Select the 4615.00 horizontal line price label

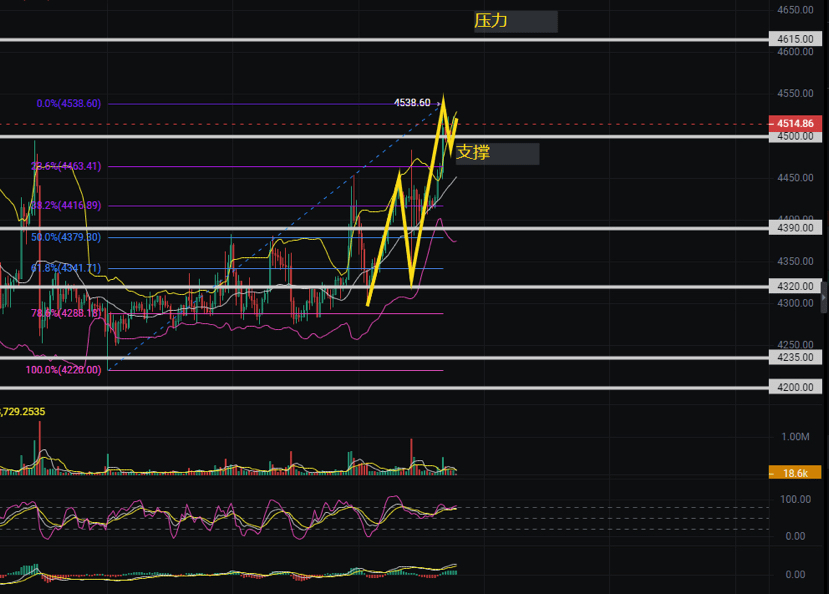click(794, 39)
